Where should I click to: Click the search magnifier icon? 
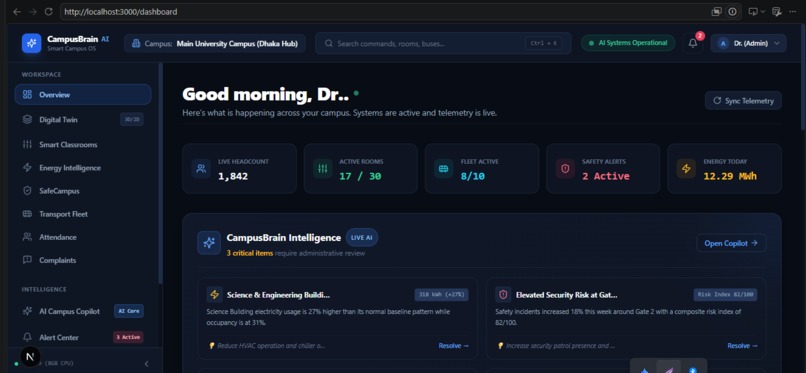click(329, 44)
